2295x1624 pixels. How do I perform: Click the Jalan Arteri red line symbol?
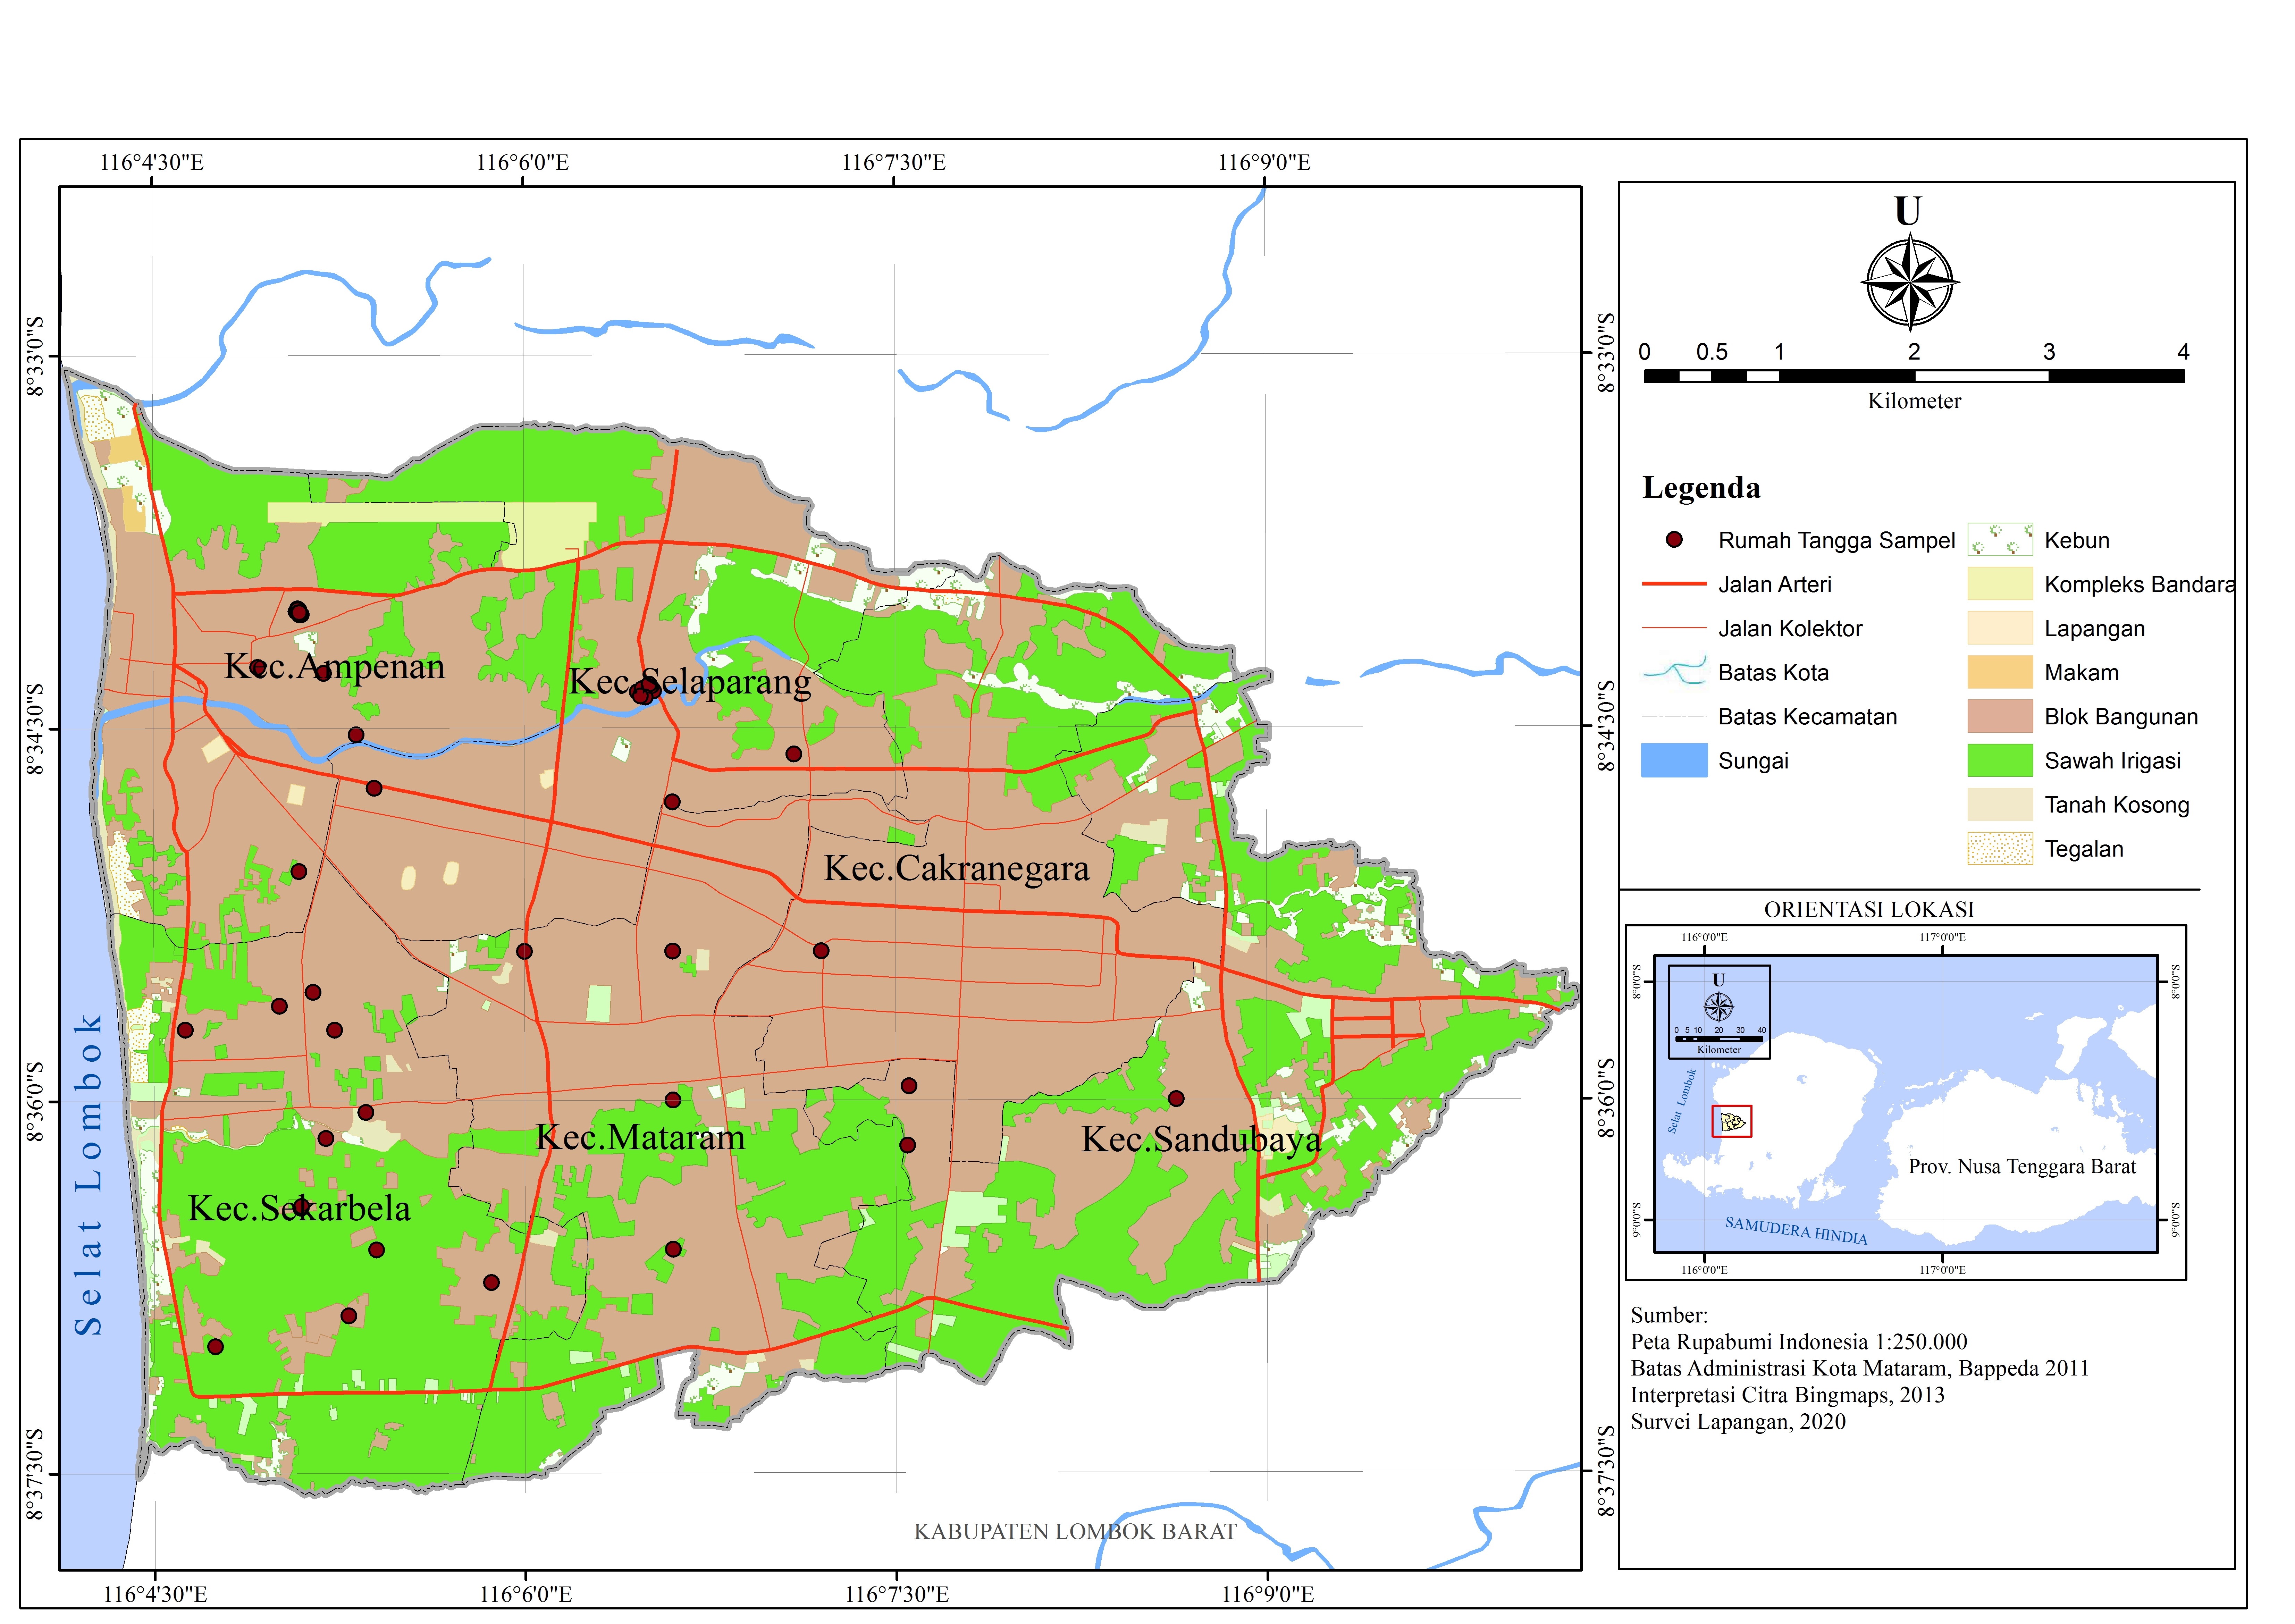1674,584
